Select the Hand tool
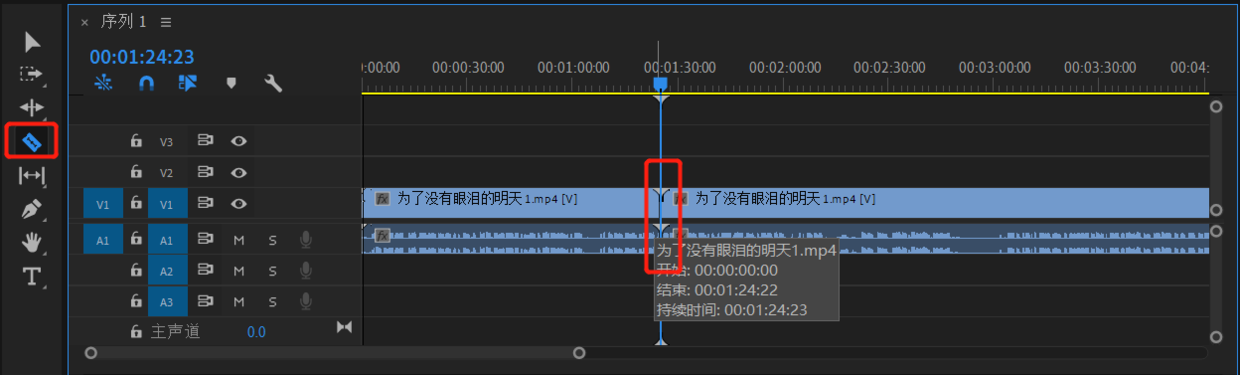 pyautogui.click(x=32, y=243)
